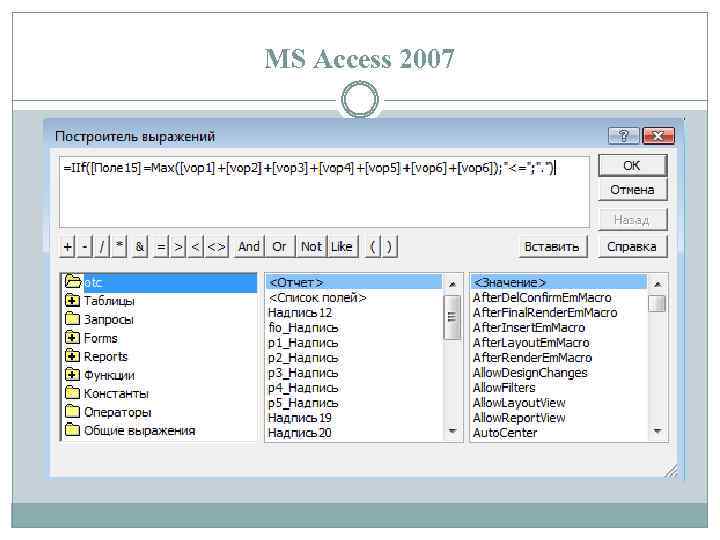Insert the greater-than operator
The width and height of the screenshot is (720, 540).
(x=178, y=247)
